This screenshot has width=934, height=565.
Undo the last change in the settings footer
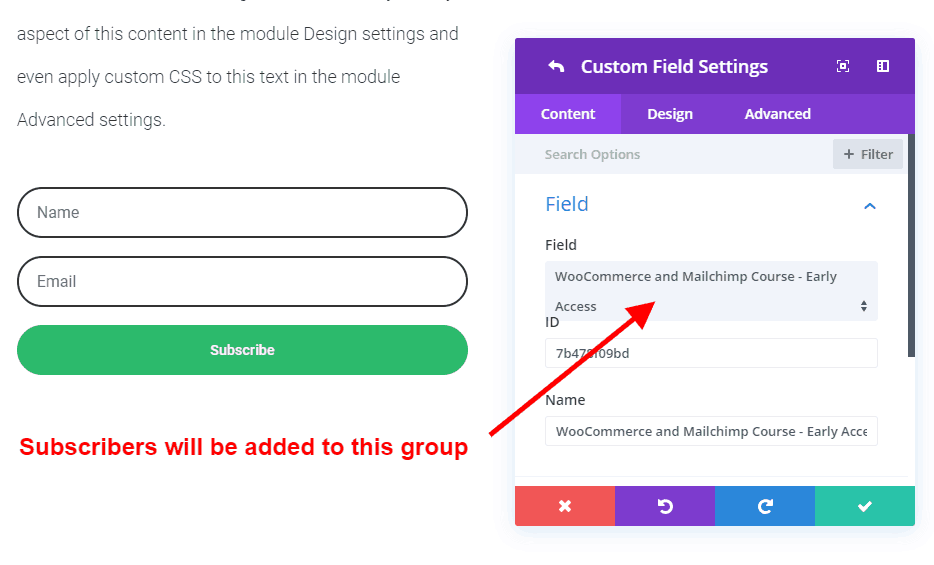pos(665,506)
